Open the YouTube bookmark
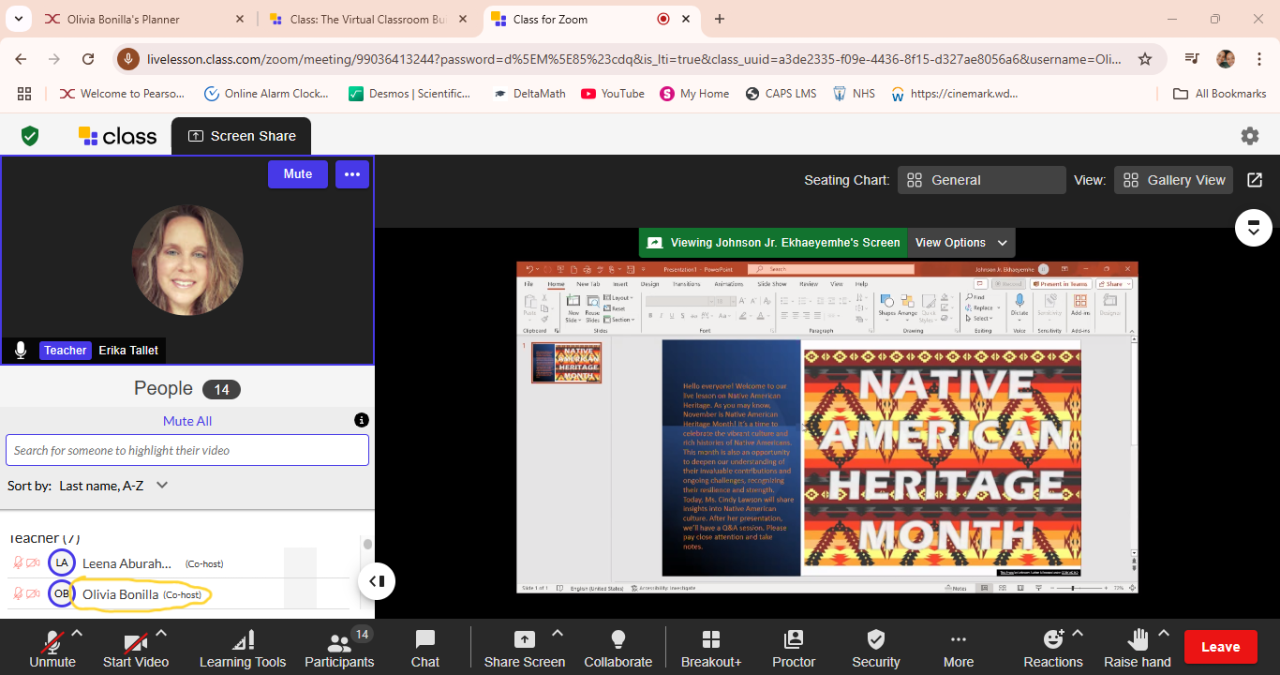Viewport: 1280px width, 675px height. click(x=612, y=93)
